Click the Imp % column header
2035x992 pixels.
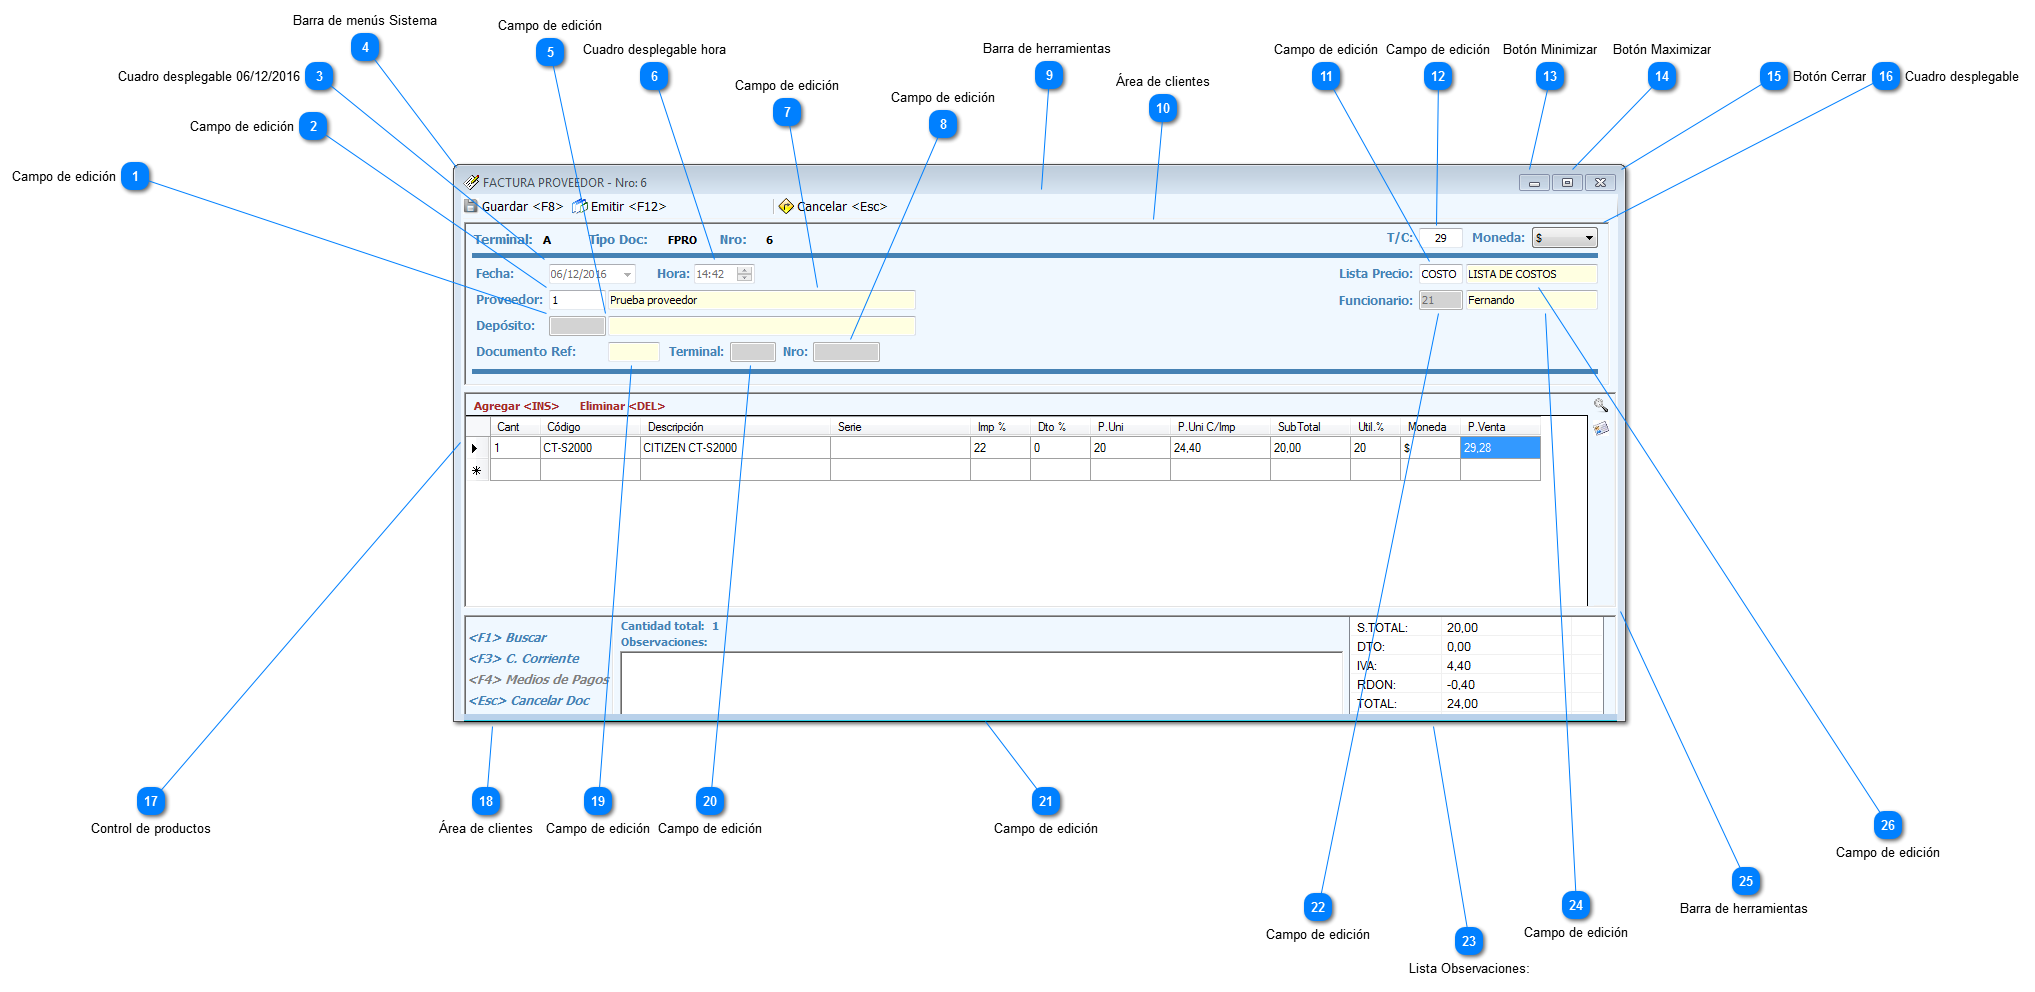1000,427
